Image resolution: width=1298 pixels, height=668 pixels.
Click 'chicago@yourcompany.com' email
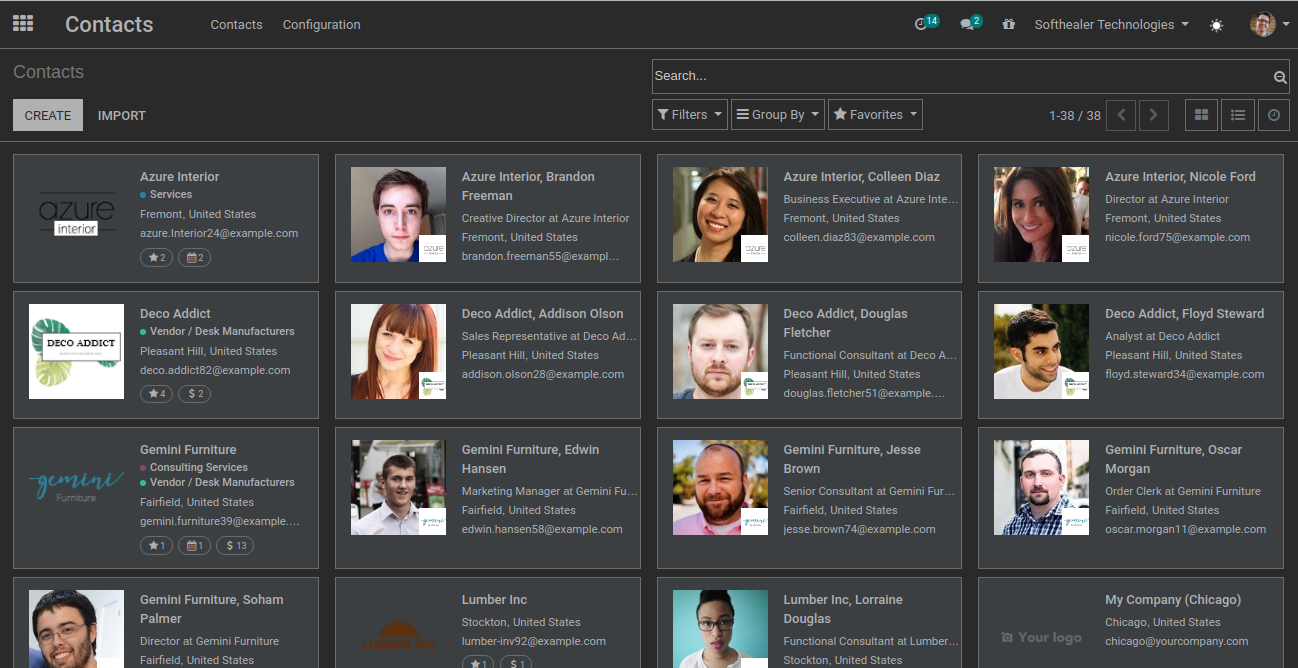point(1176,641)
